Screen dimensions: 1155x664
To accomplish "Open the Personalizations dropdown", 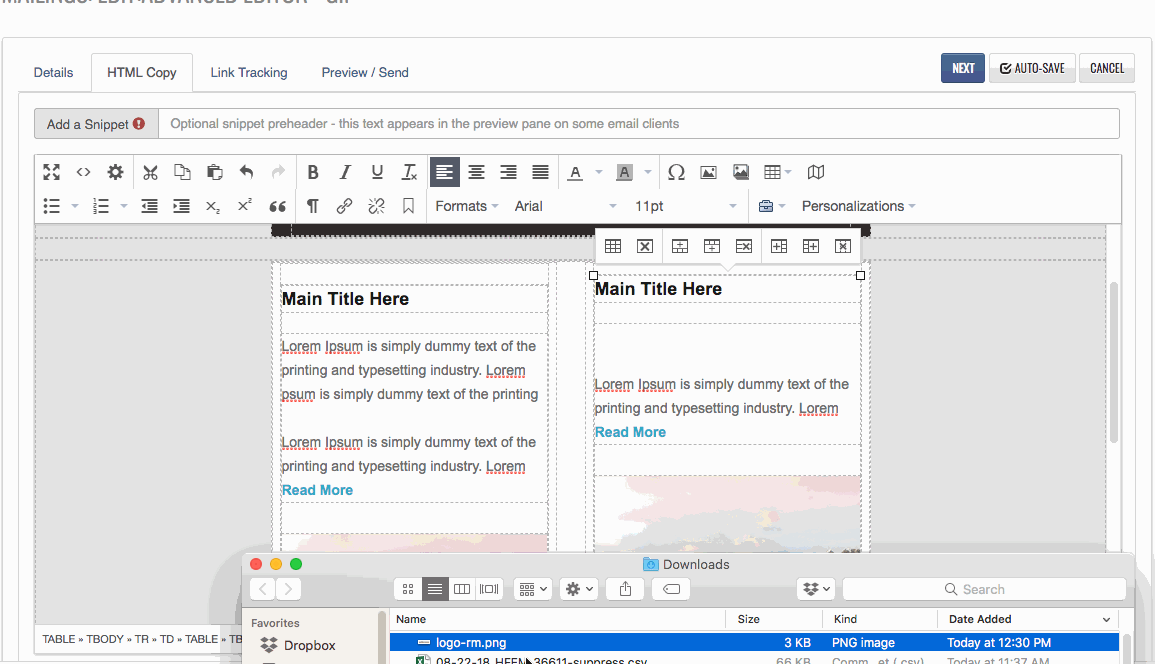I will (x=858, y=206).
